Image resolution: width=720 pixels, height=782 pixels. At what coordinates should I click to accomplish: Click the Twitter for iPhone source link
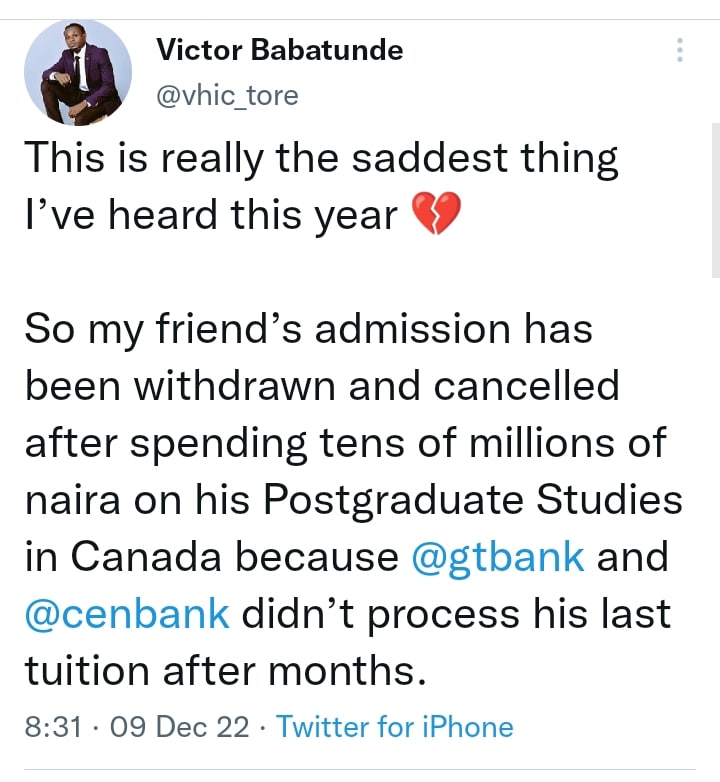click(x=394, y=726)
